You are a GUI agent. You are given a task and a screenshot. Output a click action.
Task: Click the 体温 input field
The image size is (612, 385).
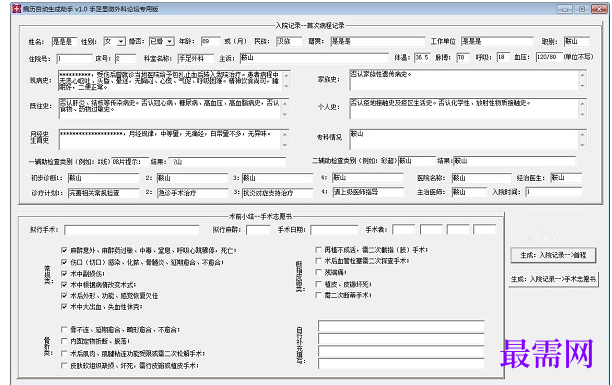click(422, 58)
